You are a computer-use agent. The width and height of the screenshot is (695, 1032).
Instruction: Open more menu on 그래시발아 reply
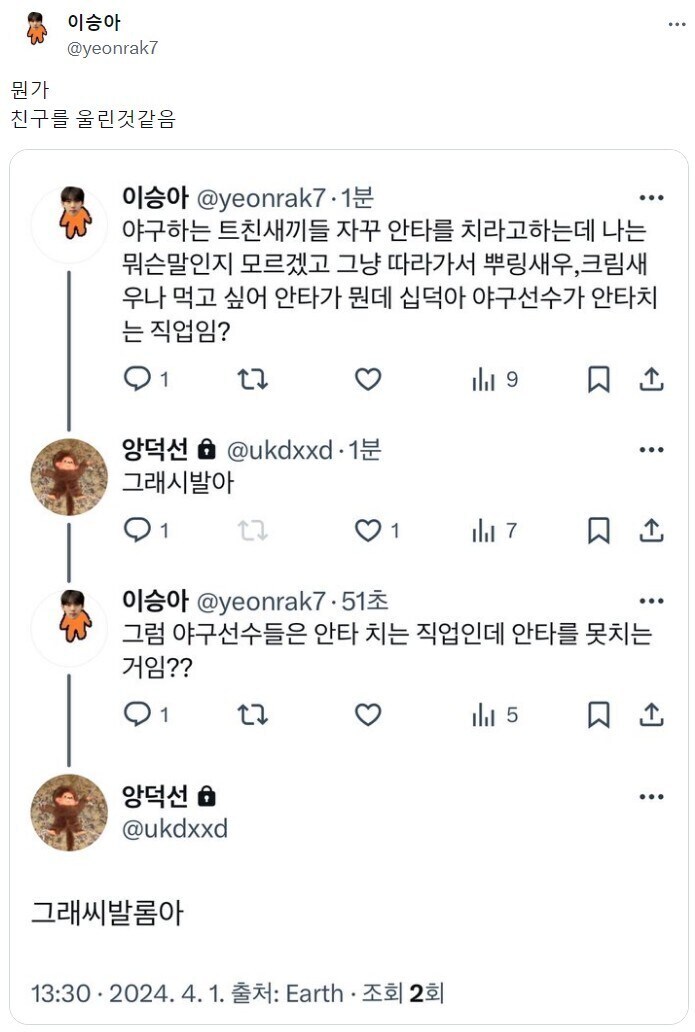[x=651, y=450]
